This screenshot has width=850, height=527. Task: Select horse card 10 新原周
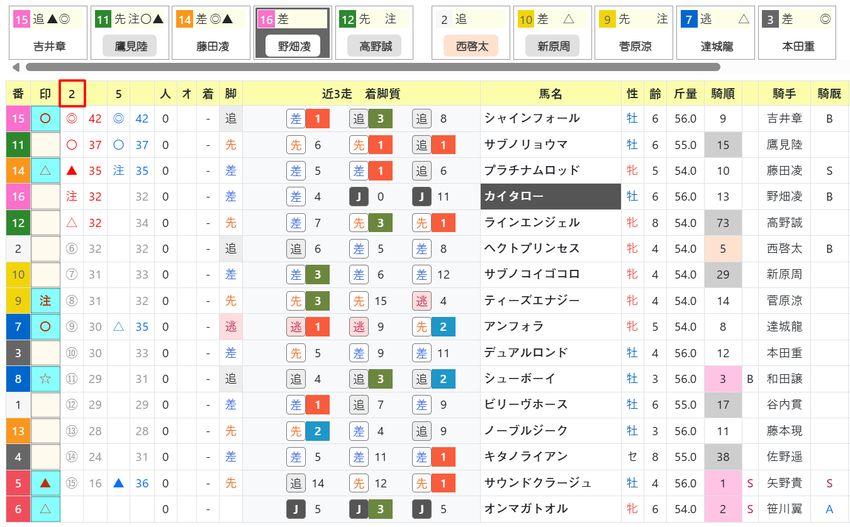tap(552, 33)
